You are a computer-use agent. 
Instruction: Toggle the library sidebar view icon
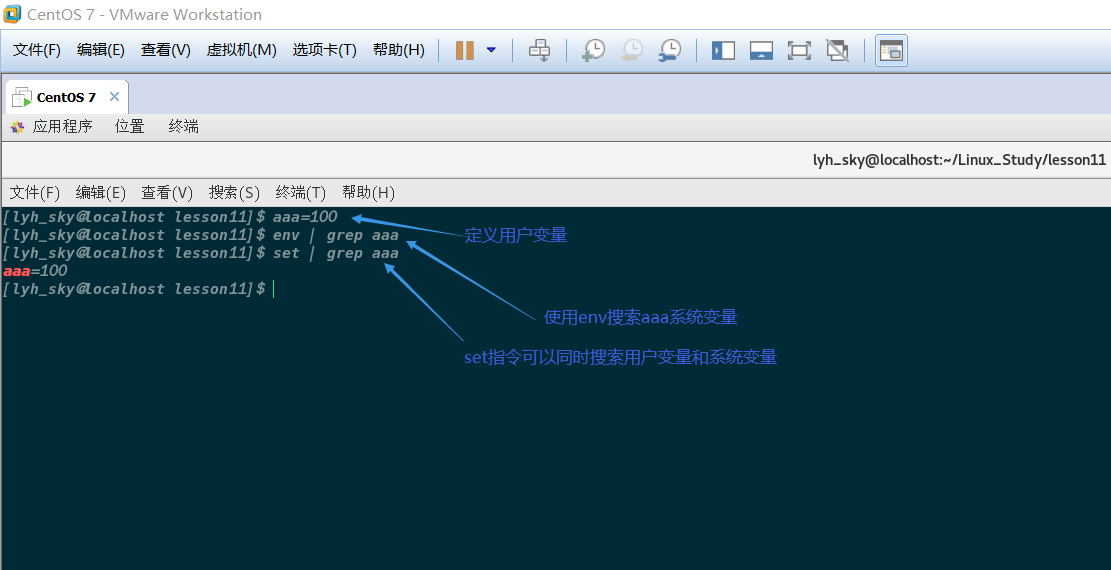tap(723, 50)
